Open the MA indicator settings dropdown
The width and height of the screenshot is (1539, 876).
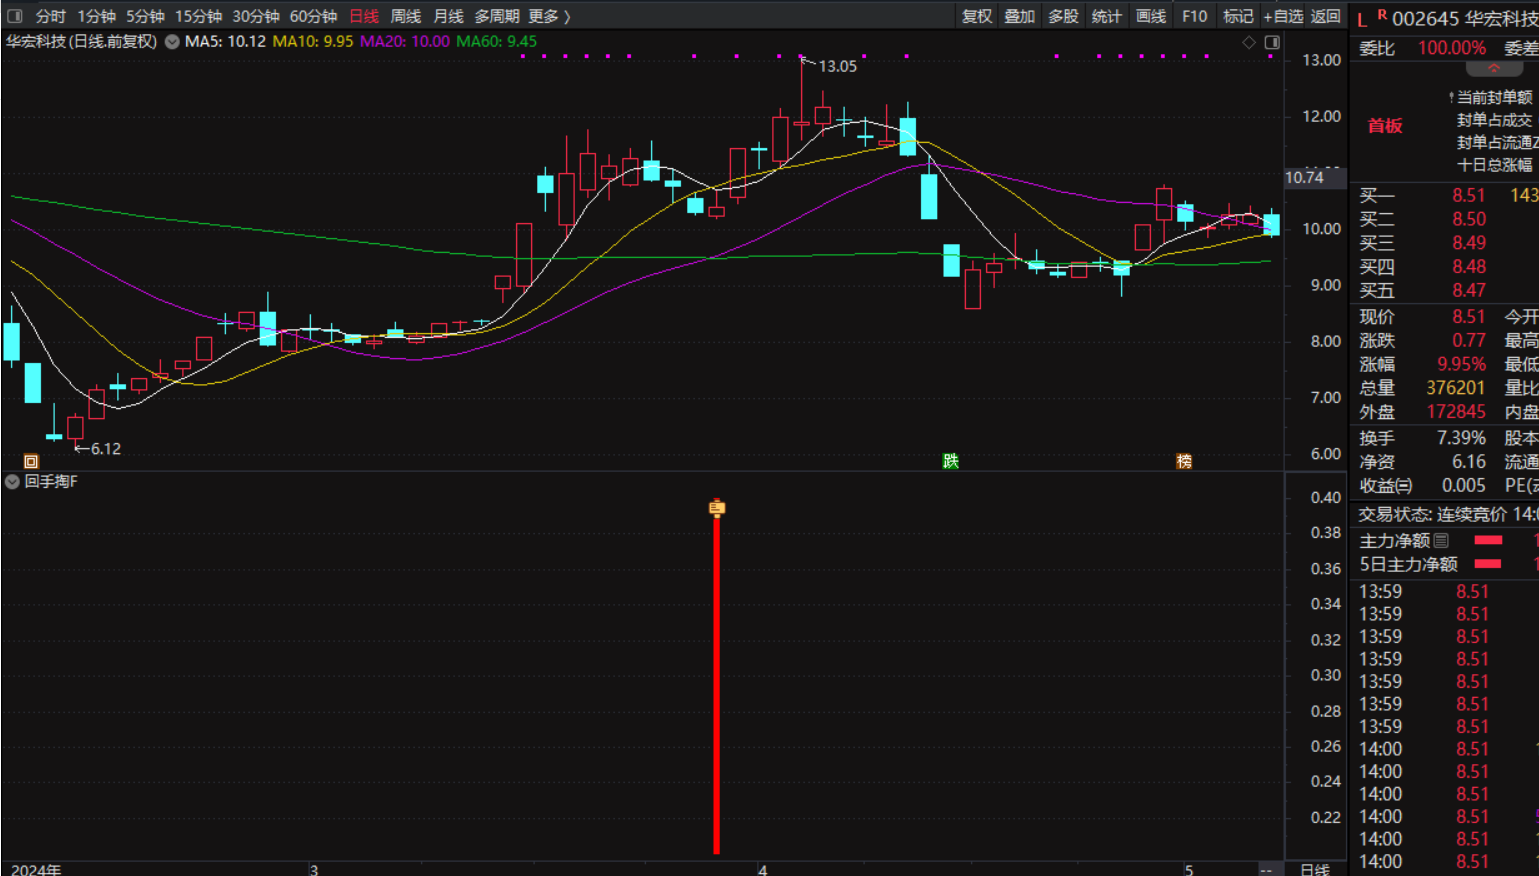coord(173,42)
